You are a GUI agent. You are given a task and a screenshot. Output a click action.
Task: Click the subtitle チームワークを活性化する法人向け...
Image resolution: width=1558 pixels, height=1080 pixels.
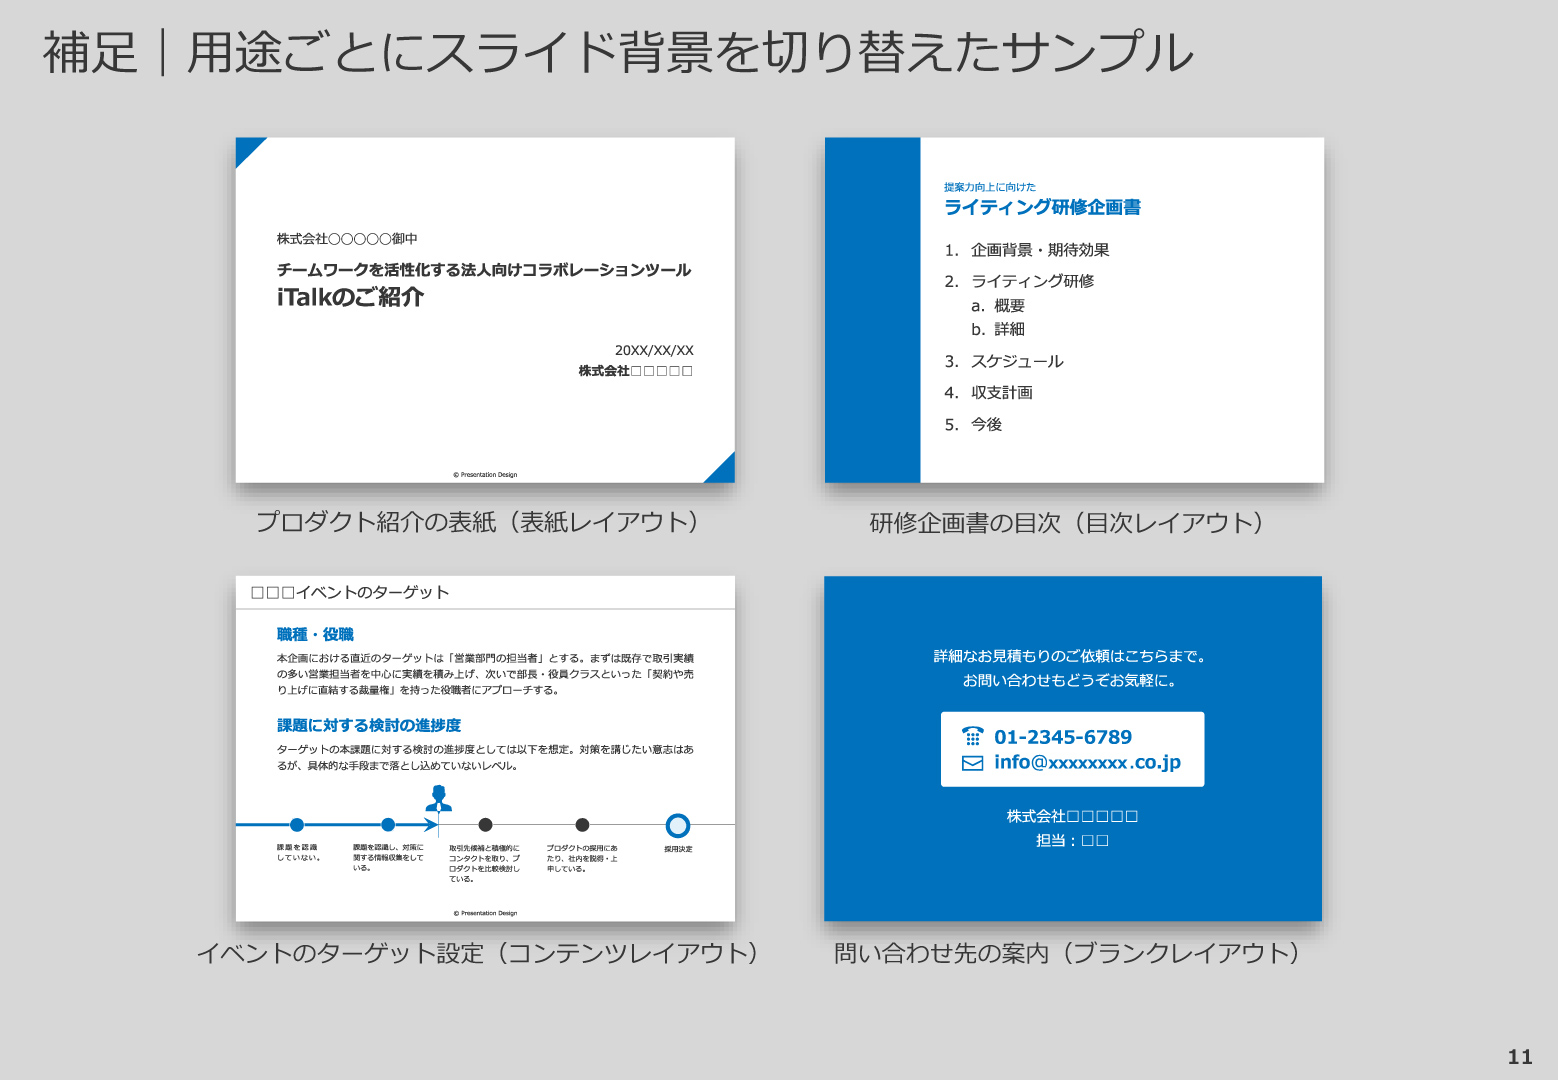(x=484, y=270)
